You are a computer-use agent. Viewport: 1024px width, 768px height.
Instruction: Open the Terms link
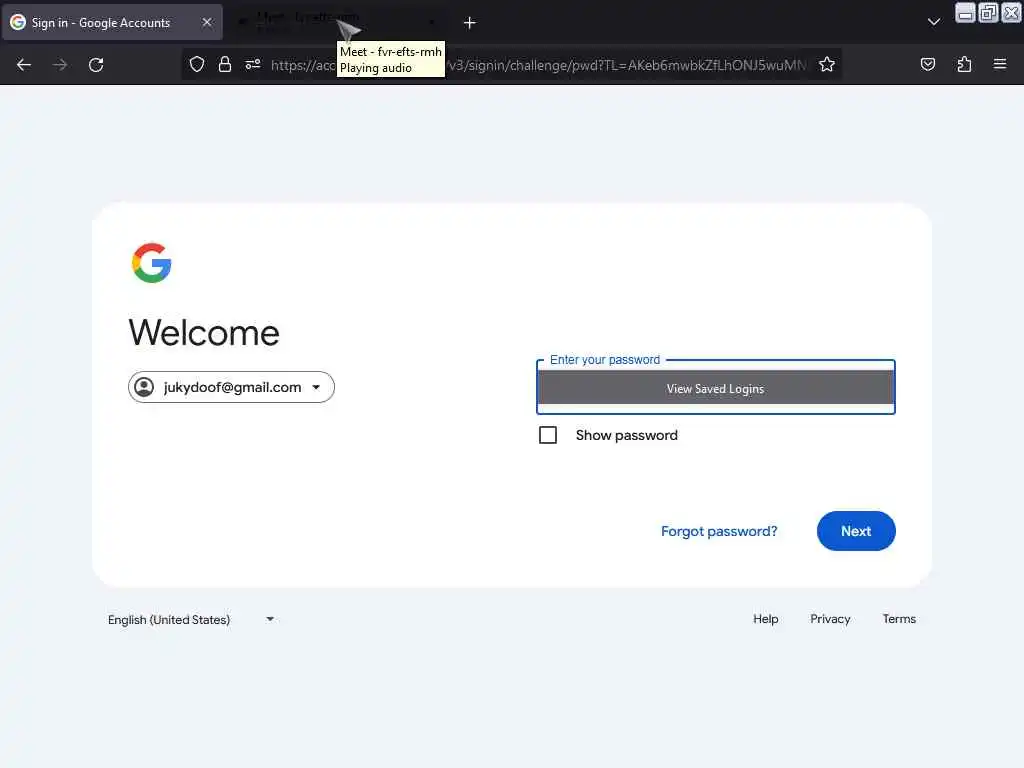click(x=899, y=619)
